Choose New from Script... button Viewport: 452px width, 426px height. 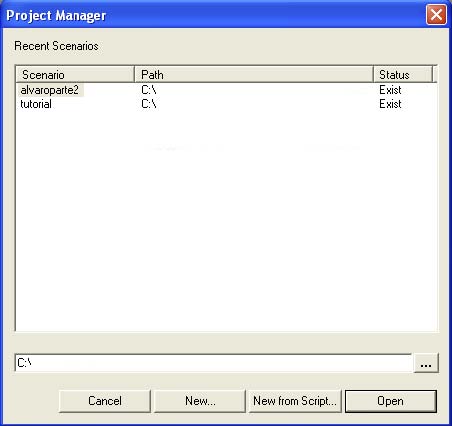click(x=295, y=401)
